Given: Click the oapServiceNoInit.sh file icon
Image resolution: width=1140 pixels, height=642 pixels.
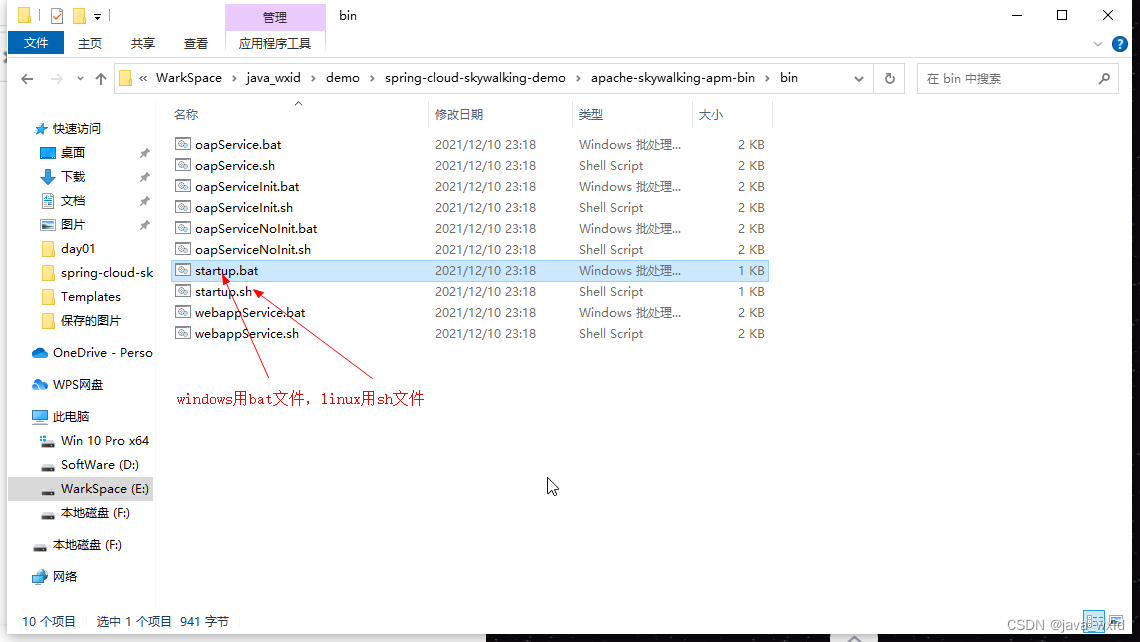Looking at the screenshot, I should (182, 249).
